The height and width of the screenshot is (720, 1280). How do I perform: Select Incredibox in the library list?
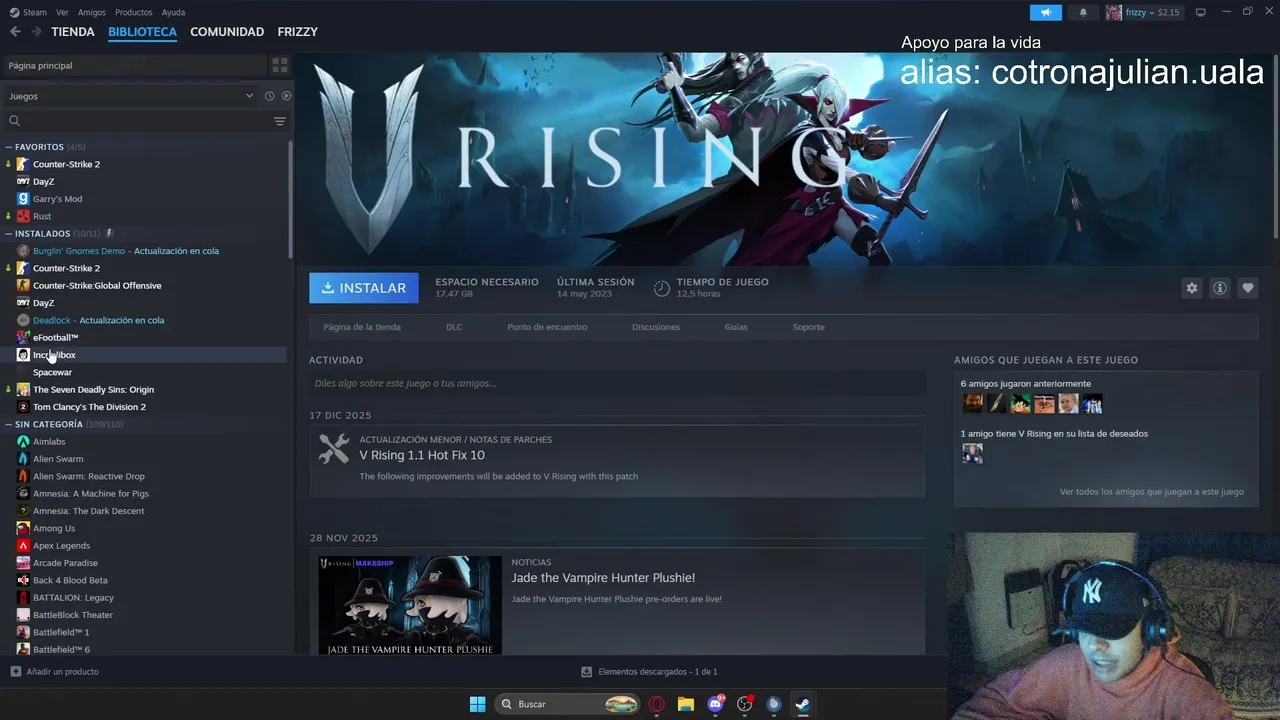point(145,355)
